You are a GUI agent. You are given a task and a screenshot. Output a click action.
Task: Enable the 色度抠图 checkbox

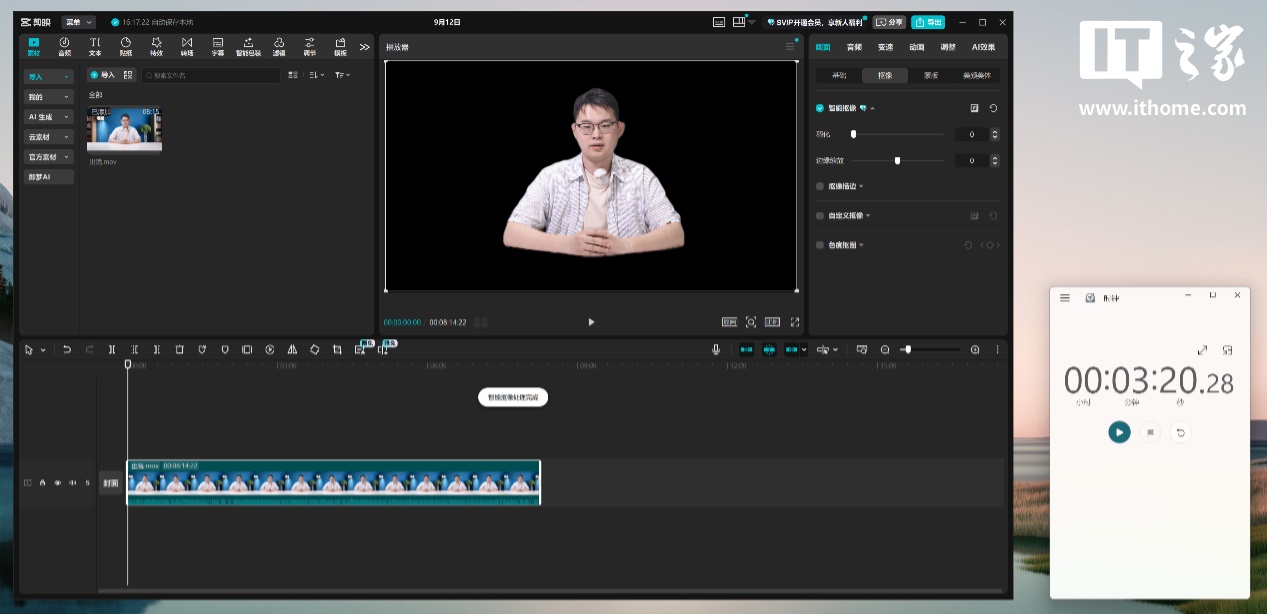click(x=820, y=245)
